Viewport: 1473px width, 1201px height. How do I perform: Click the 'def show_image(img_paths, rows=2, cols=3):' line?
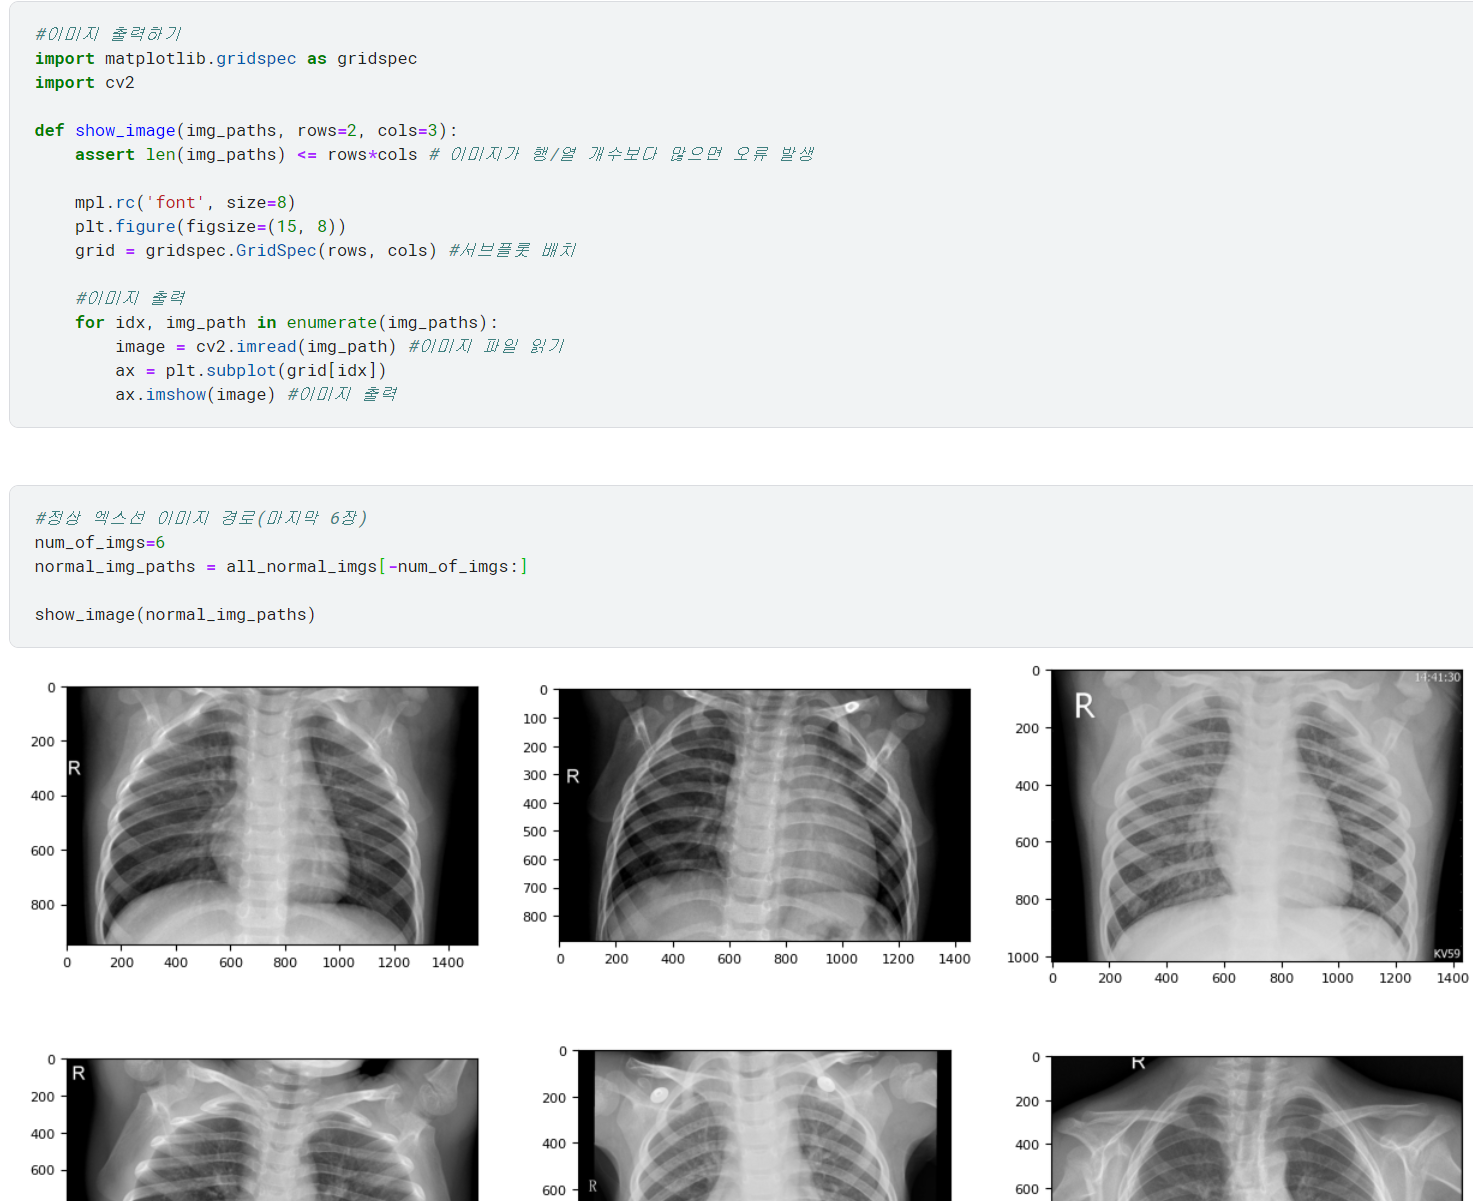coord(246,131)
